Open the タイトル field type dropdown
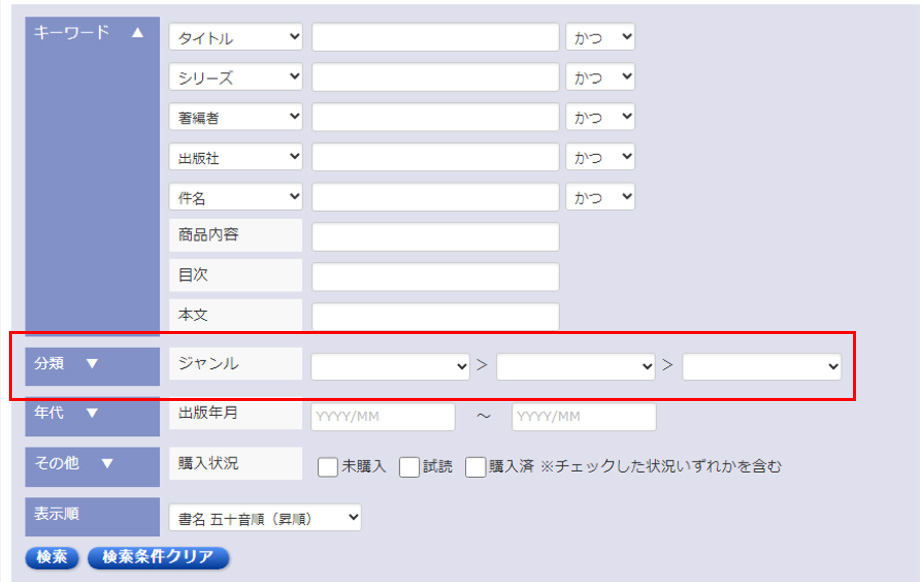 236,38
